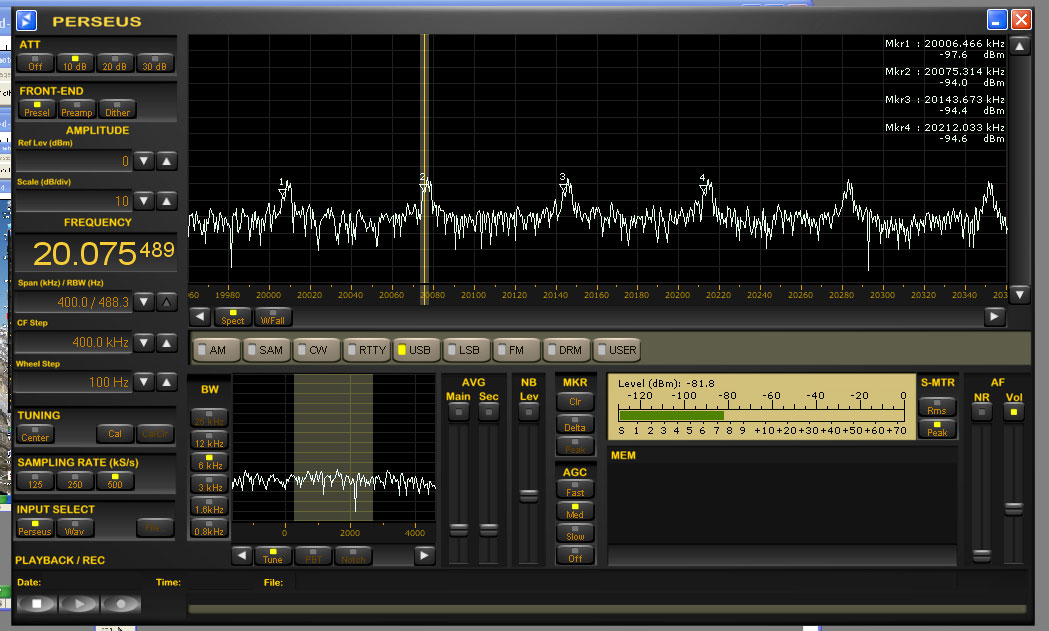Switch to AM demodulation mode
Image resolution: width=1049 pixels, height=631 pixels.
(216, 350)
